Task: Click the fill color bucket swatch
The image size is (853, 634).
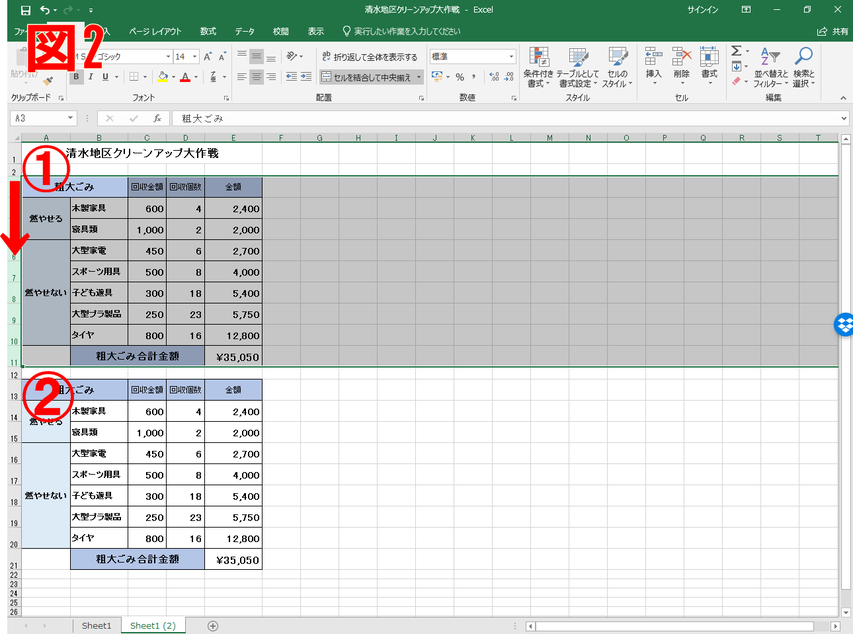Action: tap(162, 77)
